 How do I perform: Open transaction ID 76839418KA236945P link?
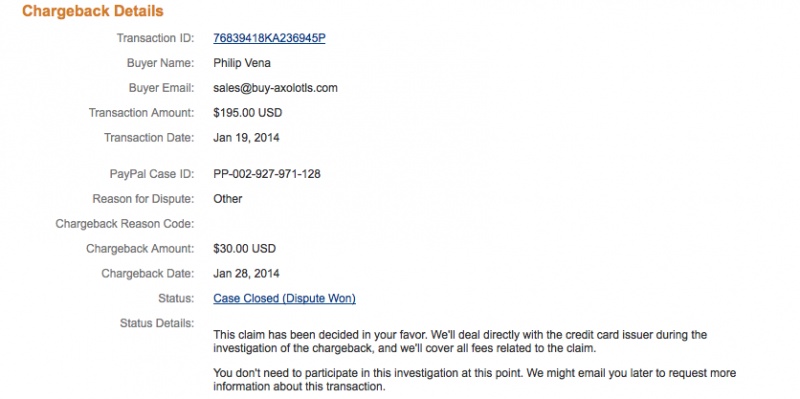click(x=269, y=38)
